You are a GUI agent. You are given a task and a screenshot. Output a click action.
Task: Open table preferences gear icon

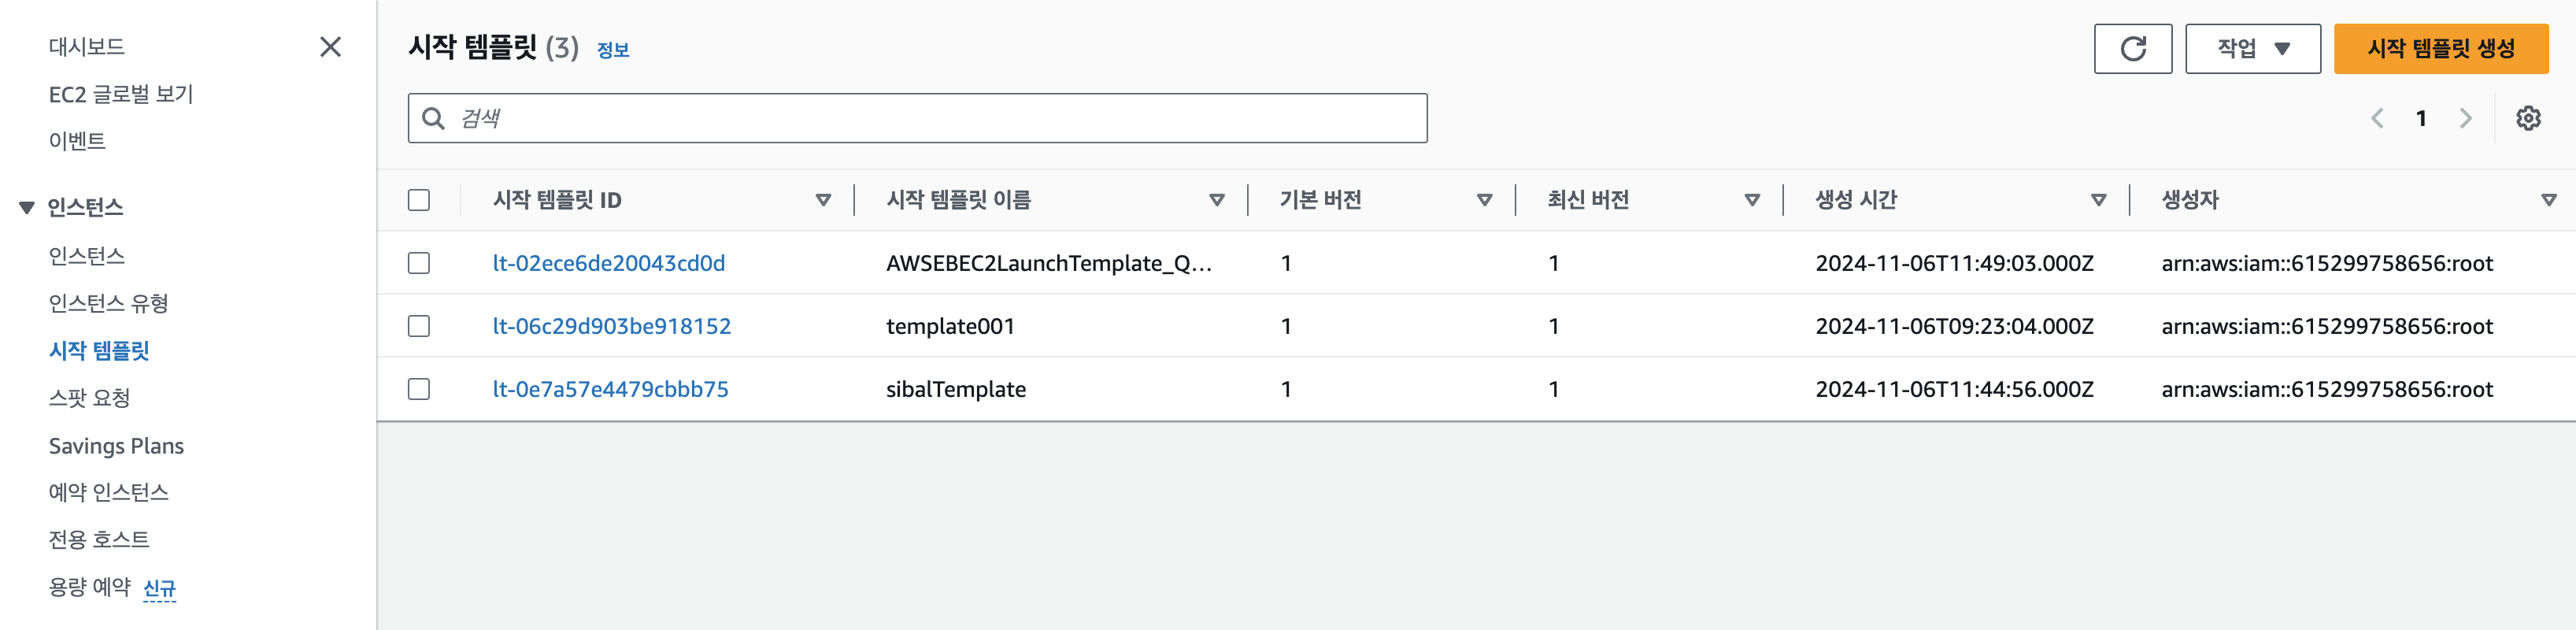[2528, 118]
